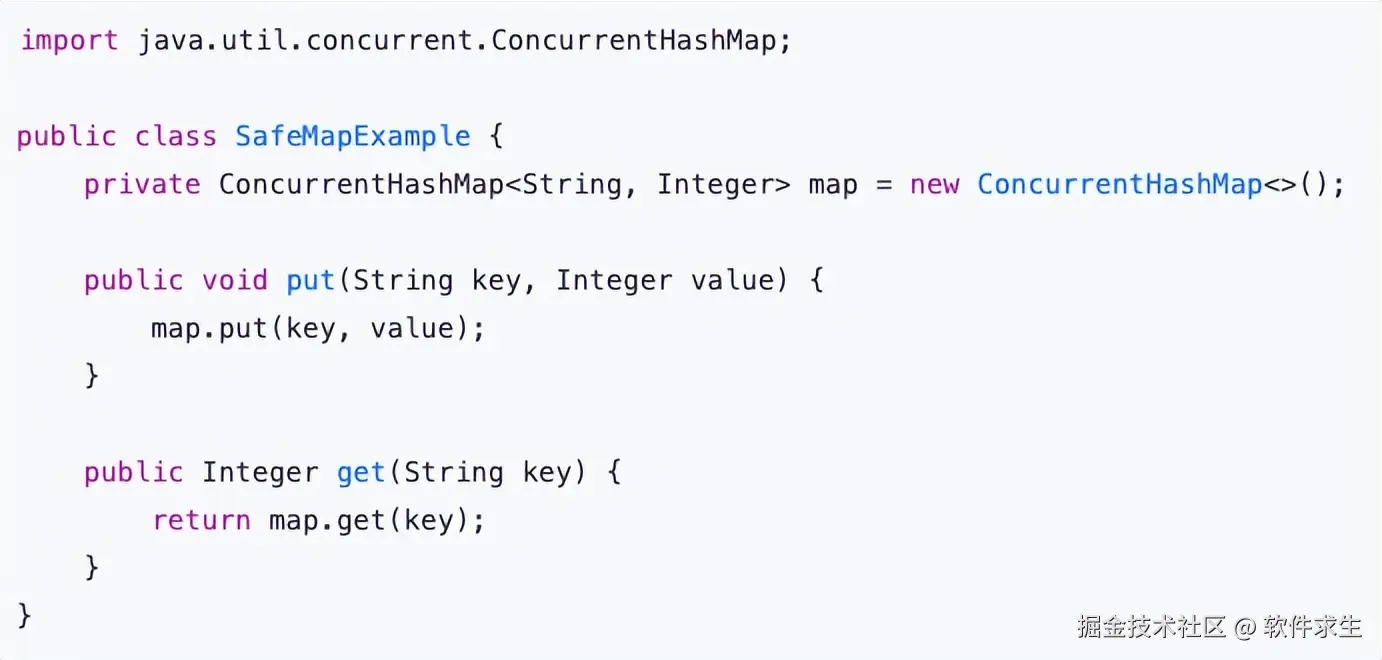Click the return keyword
1382x660 pixels.
pyautogui.click(x=201, y=521)
